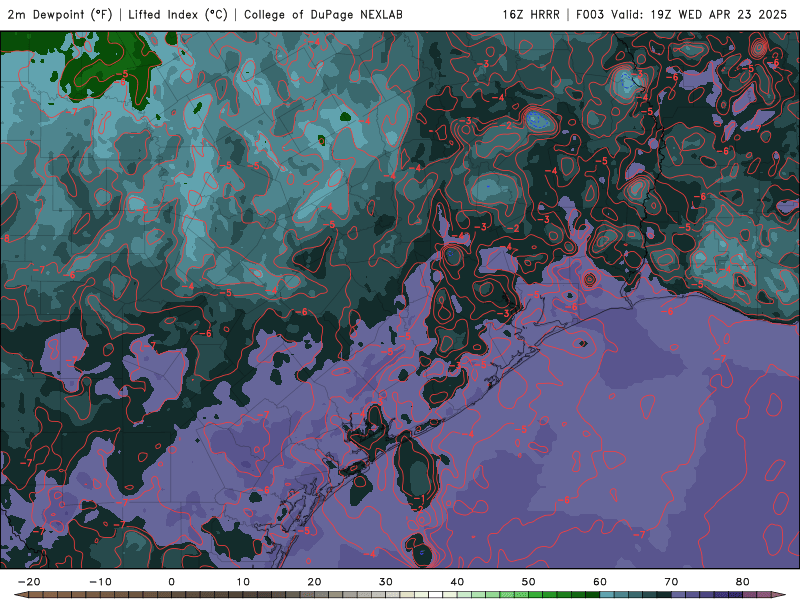Click the 60 label on the color scale
800x600 pixels.
(600, 582)
